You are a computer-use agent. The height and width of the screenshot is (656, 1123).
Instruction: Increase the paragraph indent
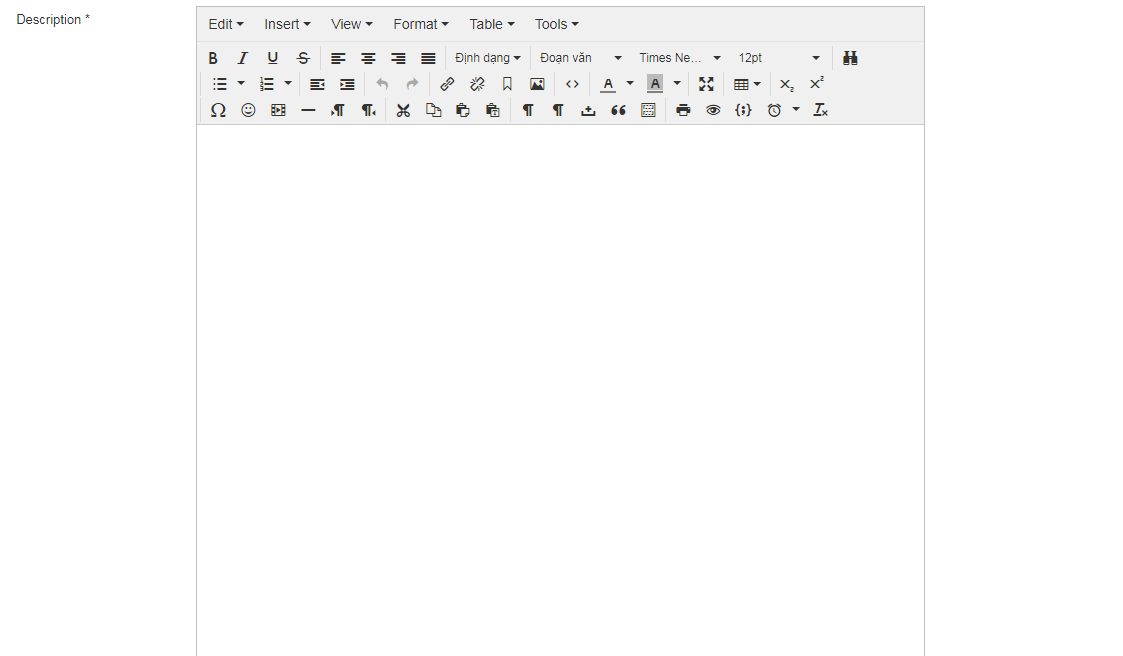point(347,85)
